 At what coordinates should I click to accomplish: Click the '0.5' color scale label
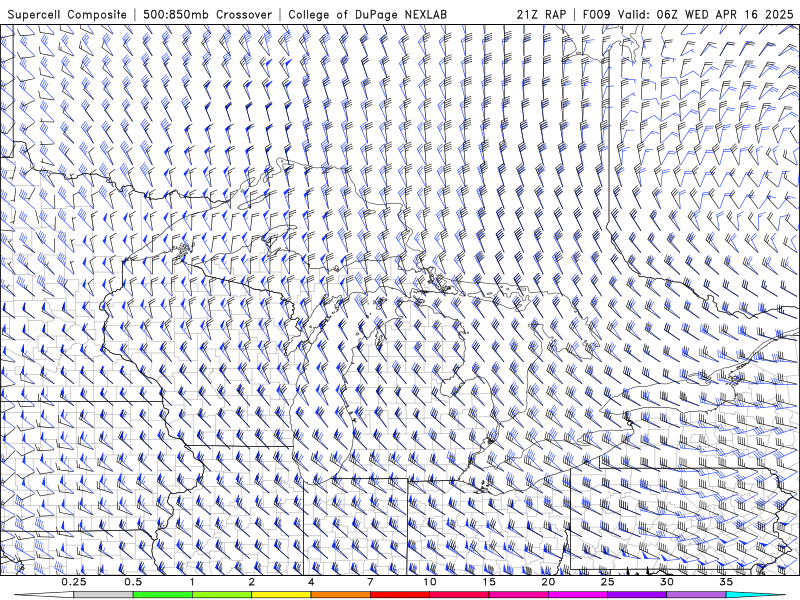(x=133, y=582)
